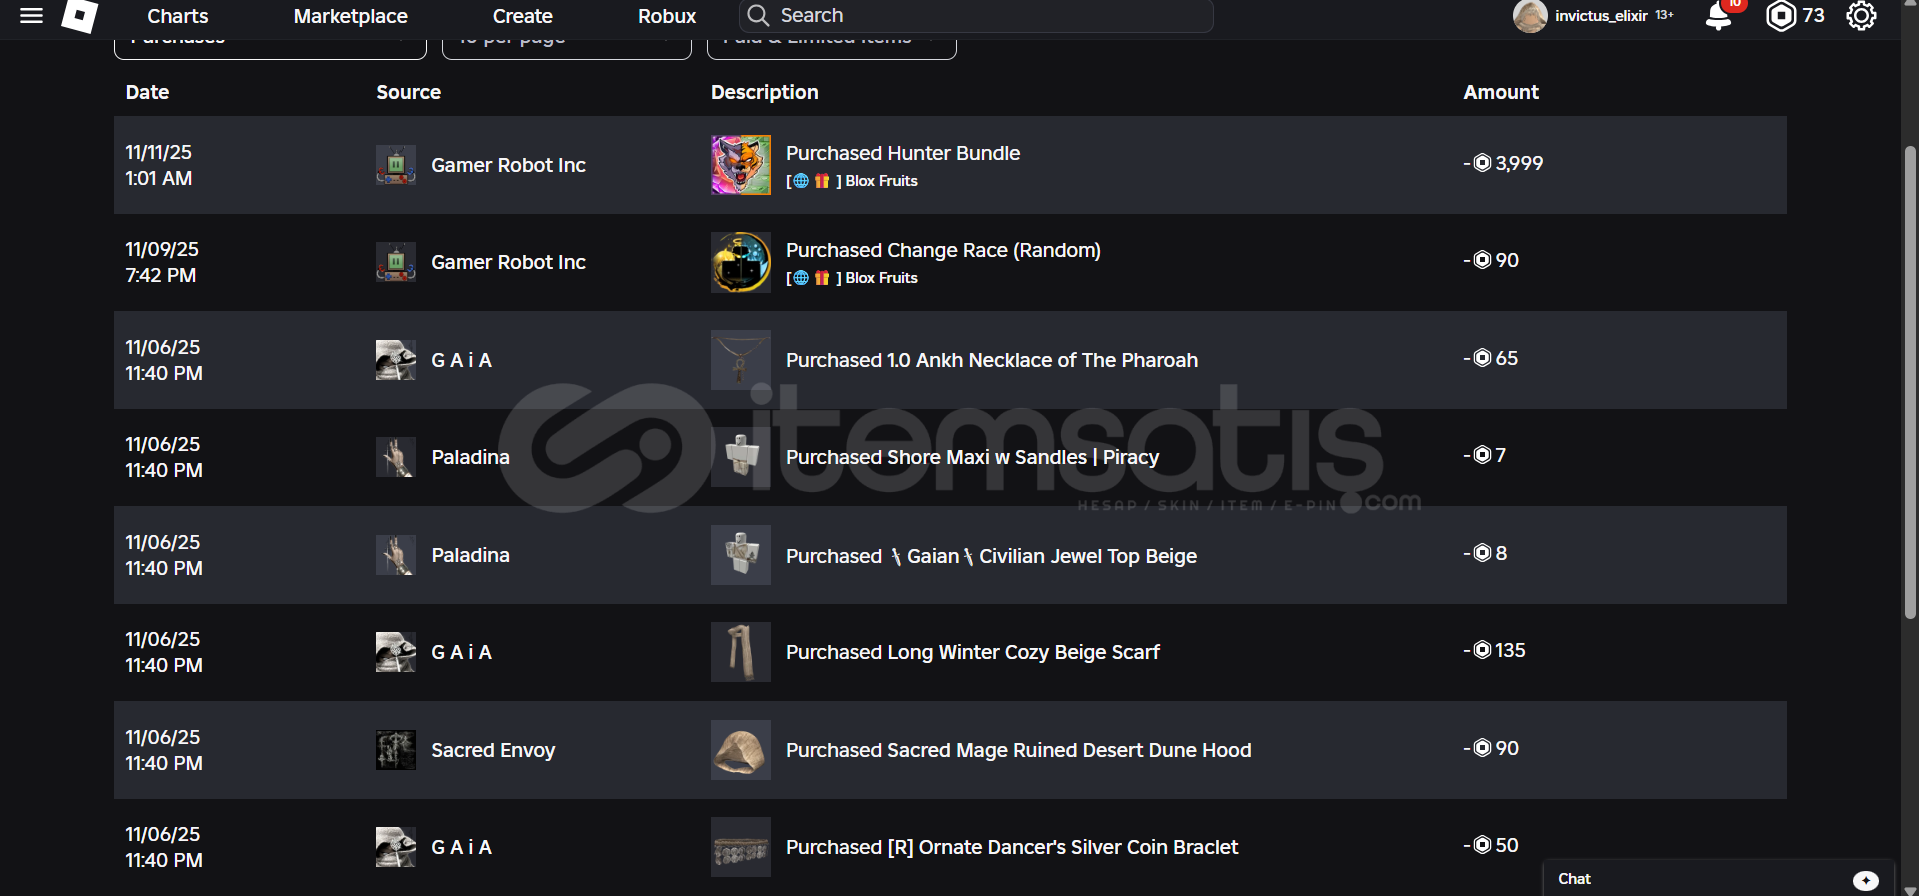Click the Search input field
Screen dimensions: 1919x896
(x=990, y=16)
